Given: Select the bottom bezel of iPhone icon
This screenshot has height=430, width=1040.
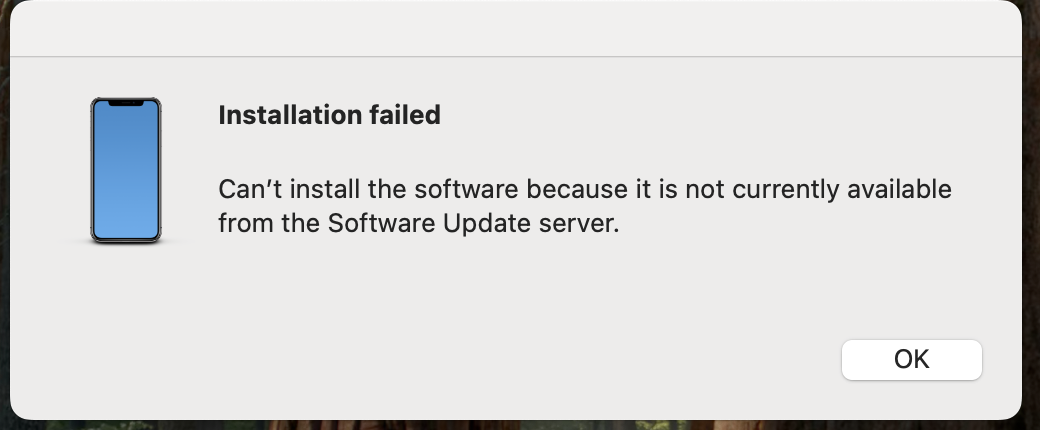Looking at the screenshot, I should click(126, 240).
